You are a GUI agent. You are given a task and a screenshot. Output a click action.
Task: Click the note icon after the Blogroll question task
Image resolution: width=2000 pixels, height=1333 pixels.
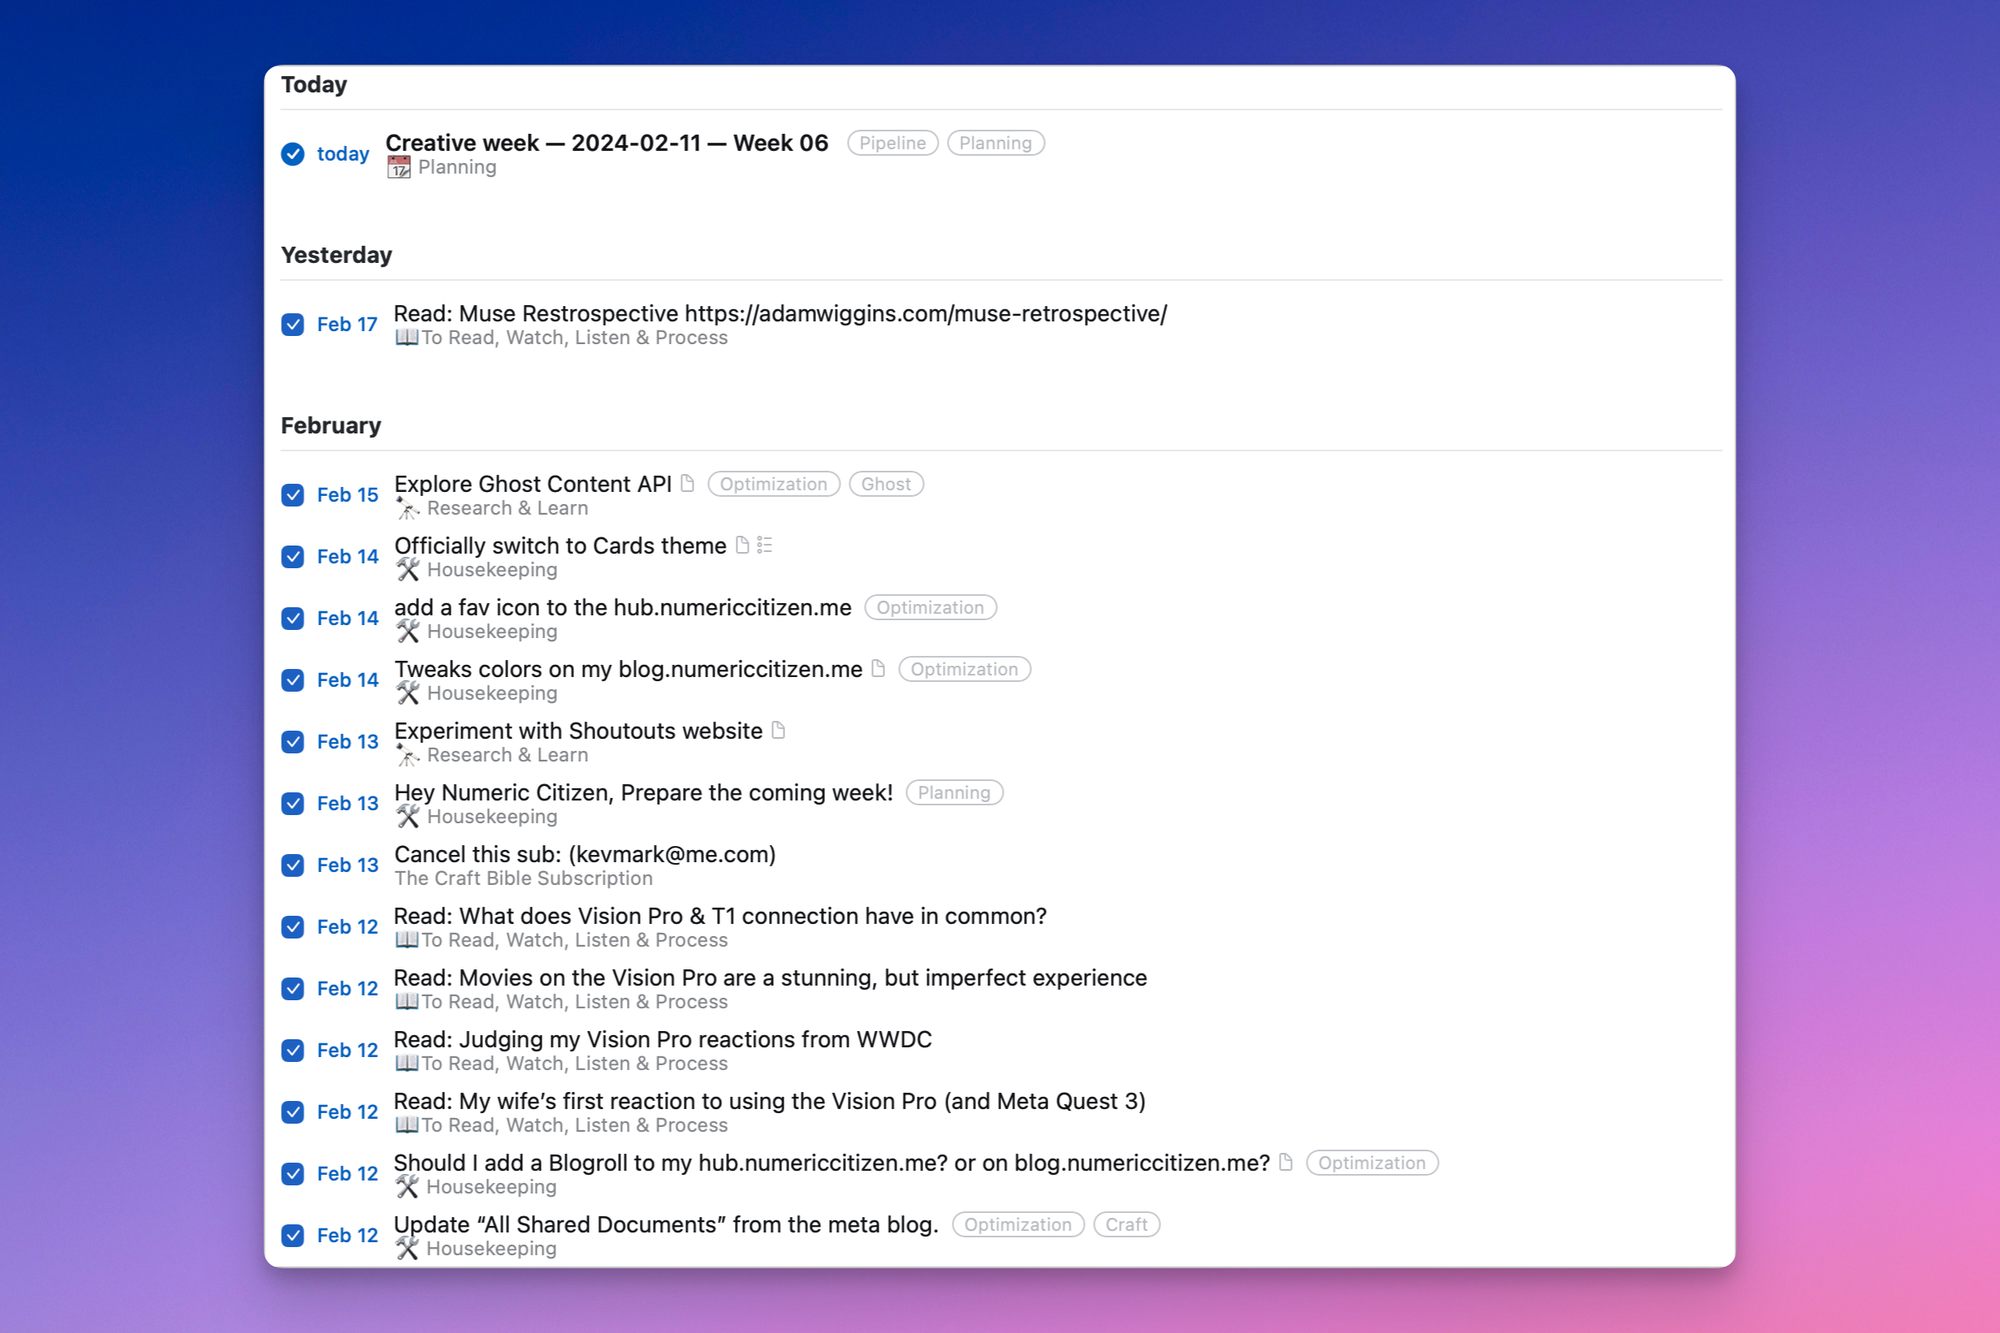[1286, 1162]
